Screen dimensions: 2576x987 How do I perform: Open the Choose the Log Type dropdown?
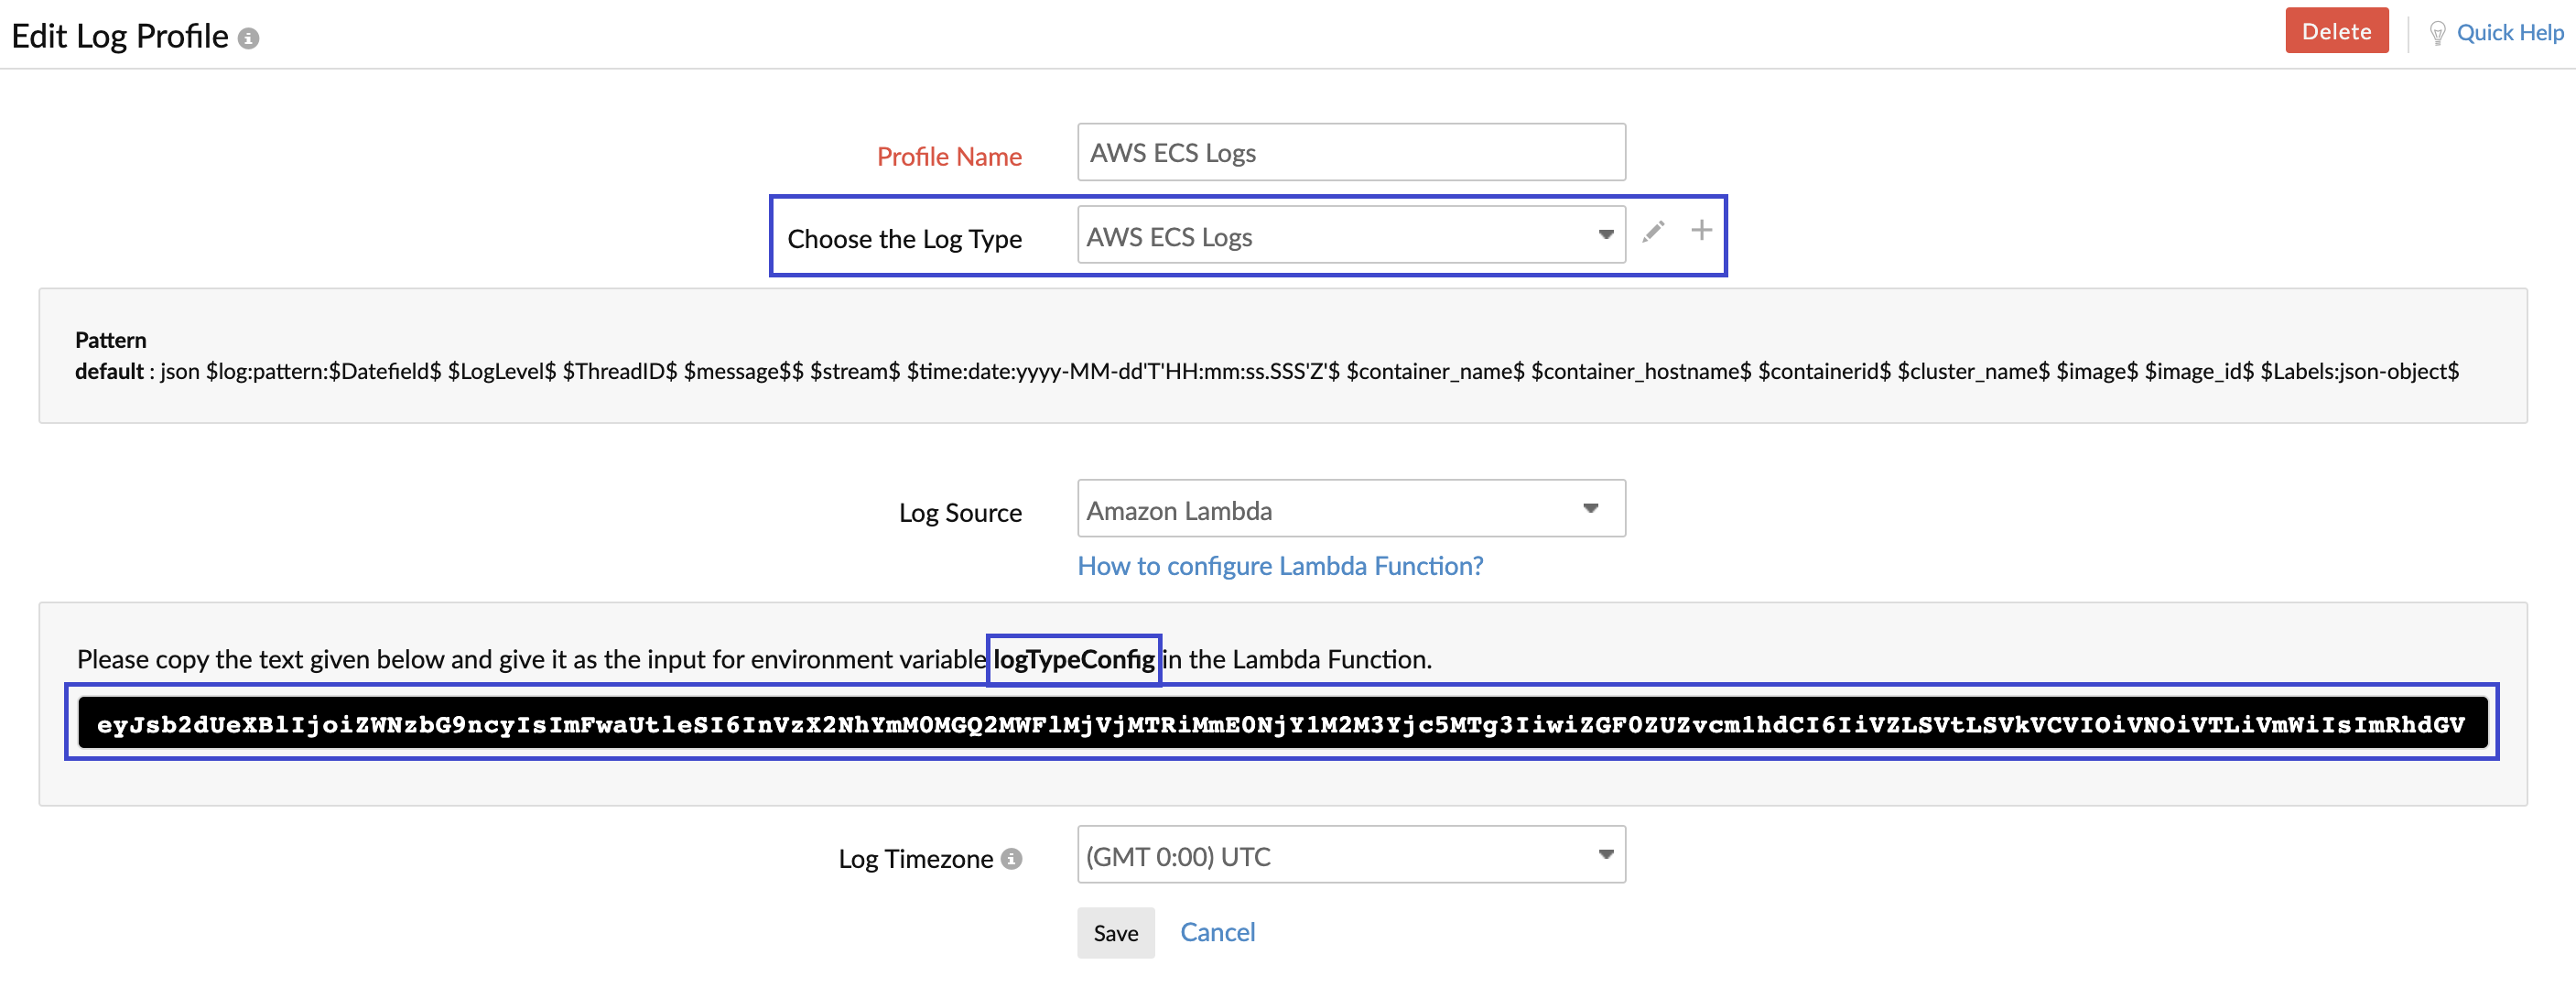1350,236
